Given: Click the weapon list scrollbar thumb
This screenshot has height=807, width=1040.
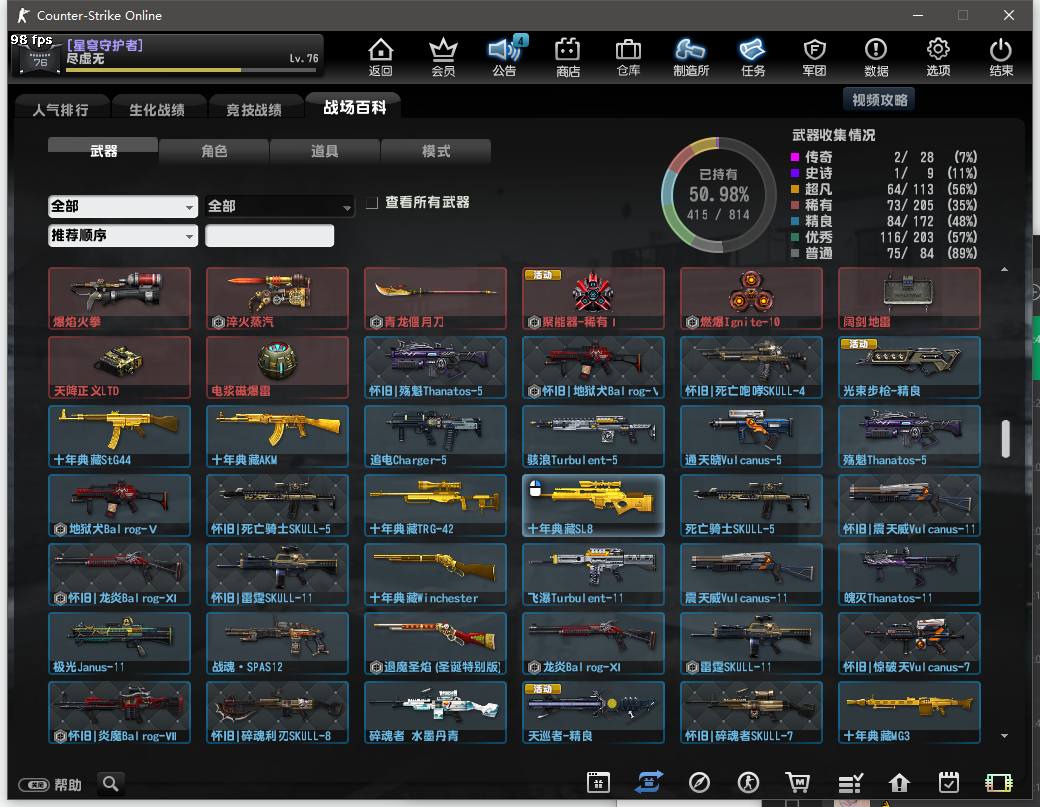Looking at the screenshot, I should tap(1006, 438).
